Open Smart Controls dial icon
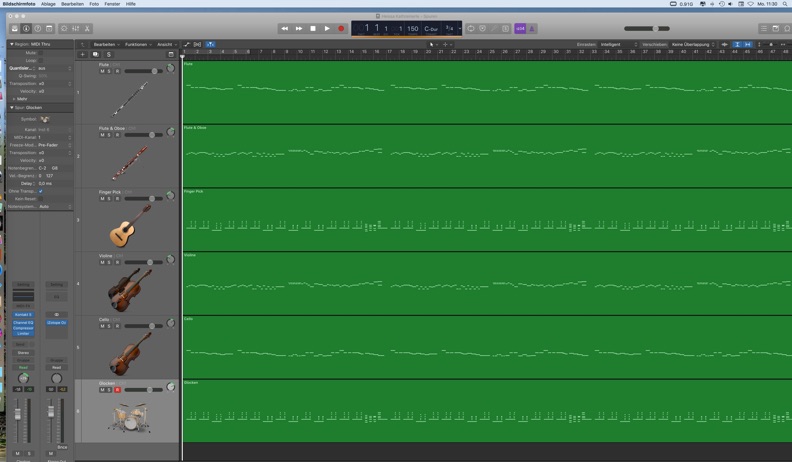 click(x=64, y=29)
